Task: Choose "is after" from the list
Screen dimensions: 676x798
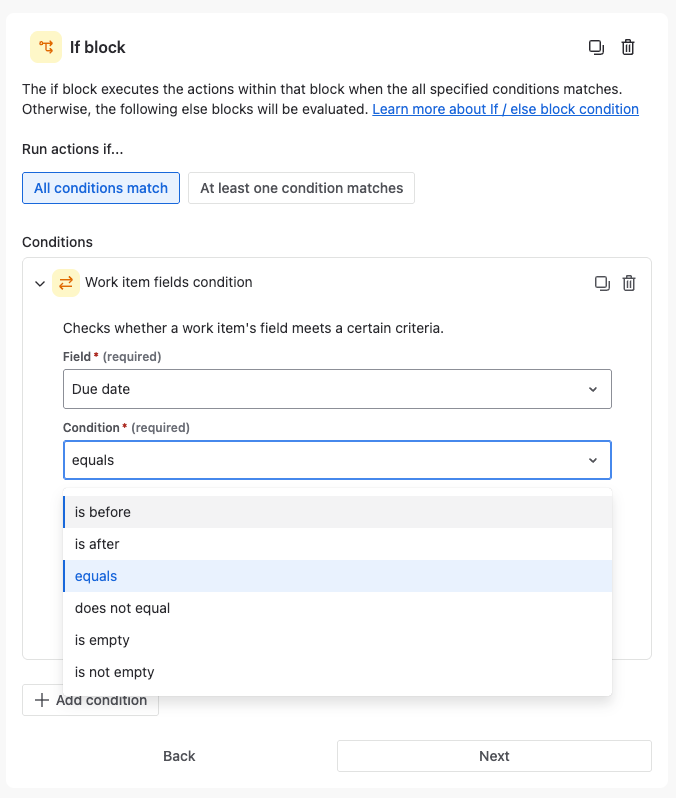Action: click(337, 544)
